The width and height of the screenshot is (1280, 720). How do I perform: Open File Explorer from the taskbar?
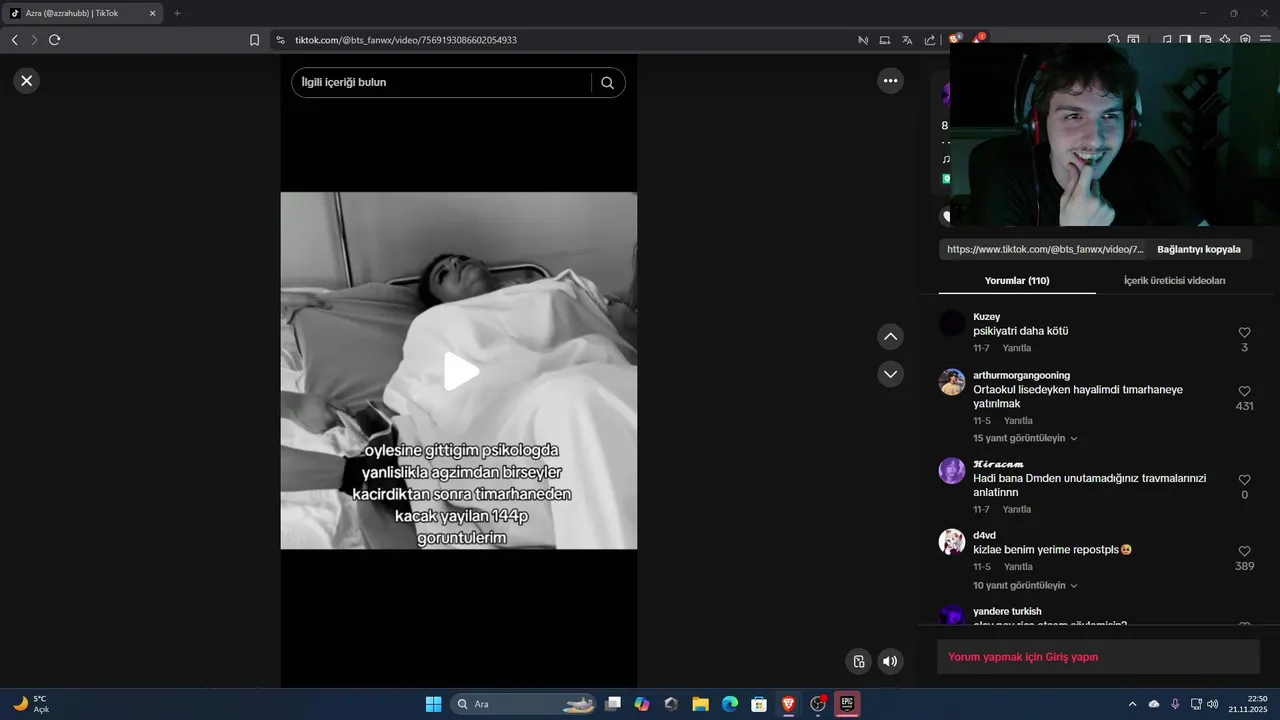coord(700,704)
